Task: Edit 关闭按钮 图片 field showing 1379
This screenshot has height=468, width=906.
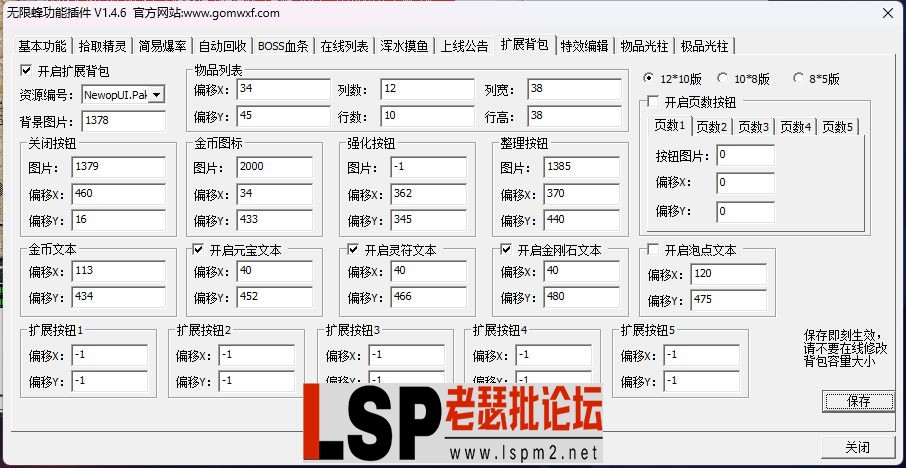Action: pos(119,168)
